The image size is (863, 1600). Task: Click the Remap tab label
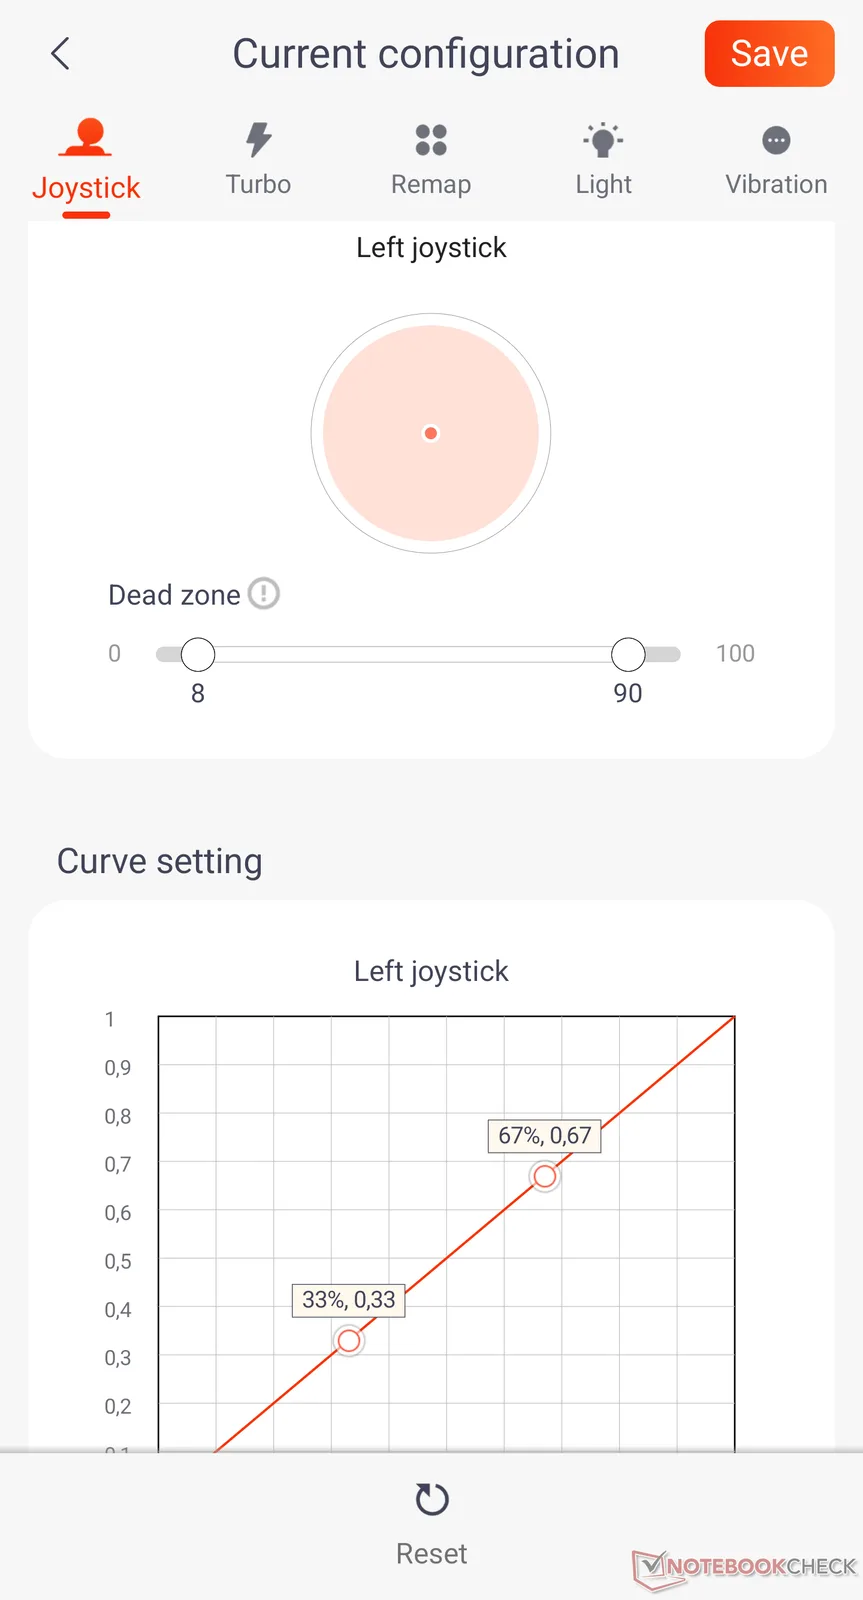tap(431, 184)
